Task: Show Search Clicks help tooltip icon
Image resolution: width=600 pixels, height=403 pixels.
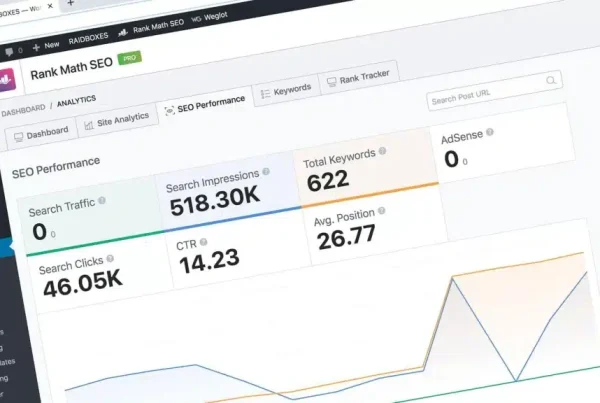Action: coord(110,258)
